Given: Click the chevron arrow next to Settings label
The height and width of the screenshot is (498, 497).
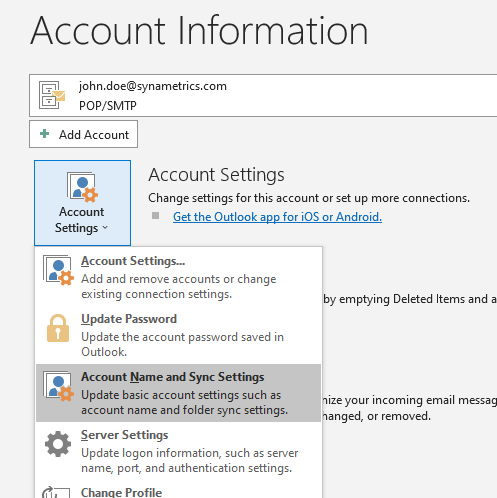Looking at the screenshot, I should (x=105, y=228).
